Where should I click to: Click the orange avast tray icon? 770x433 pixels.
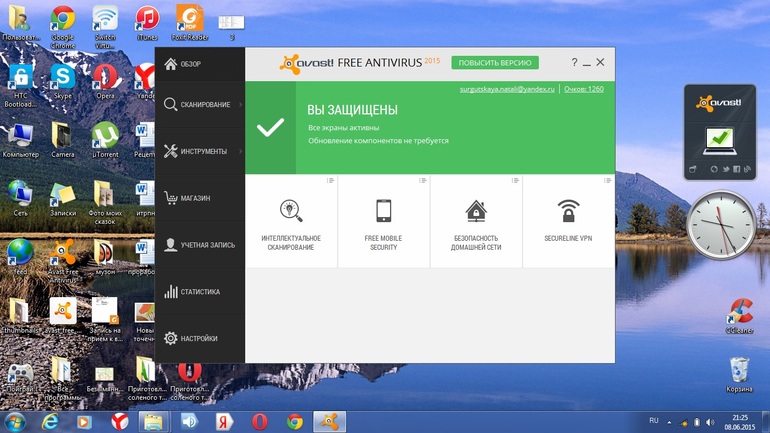(x=684, y=422)
